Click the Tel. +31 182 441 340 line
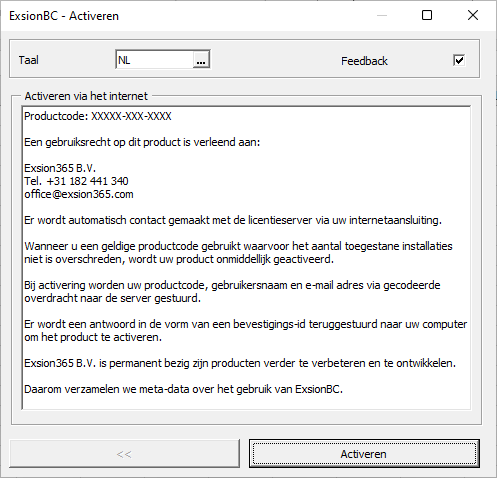 (76, 181)
